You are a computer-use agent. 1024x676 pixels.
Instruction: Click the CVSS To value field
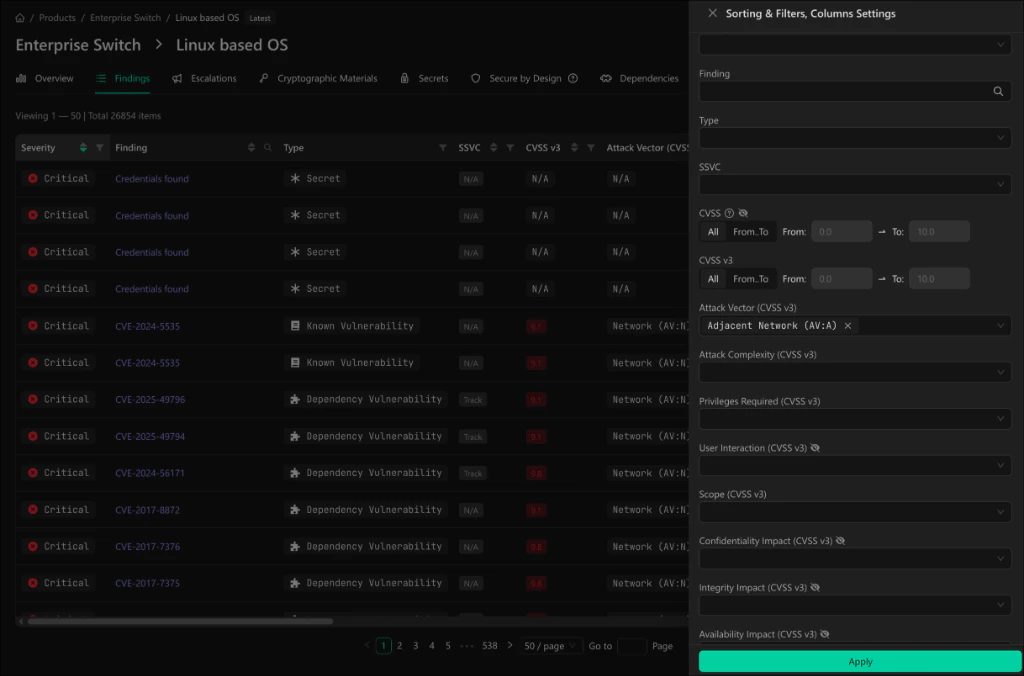939,232
